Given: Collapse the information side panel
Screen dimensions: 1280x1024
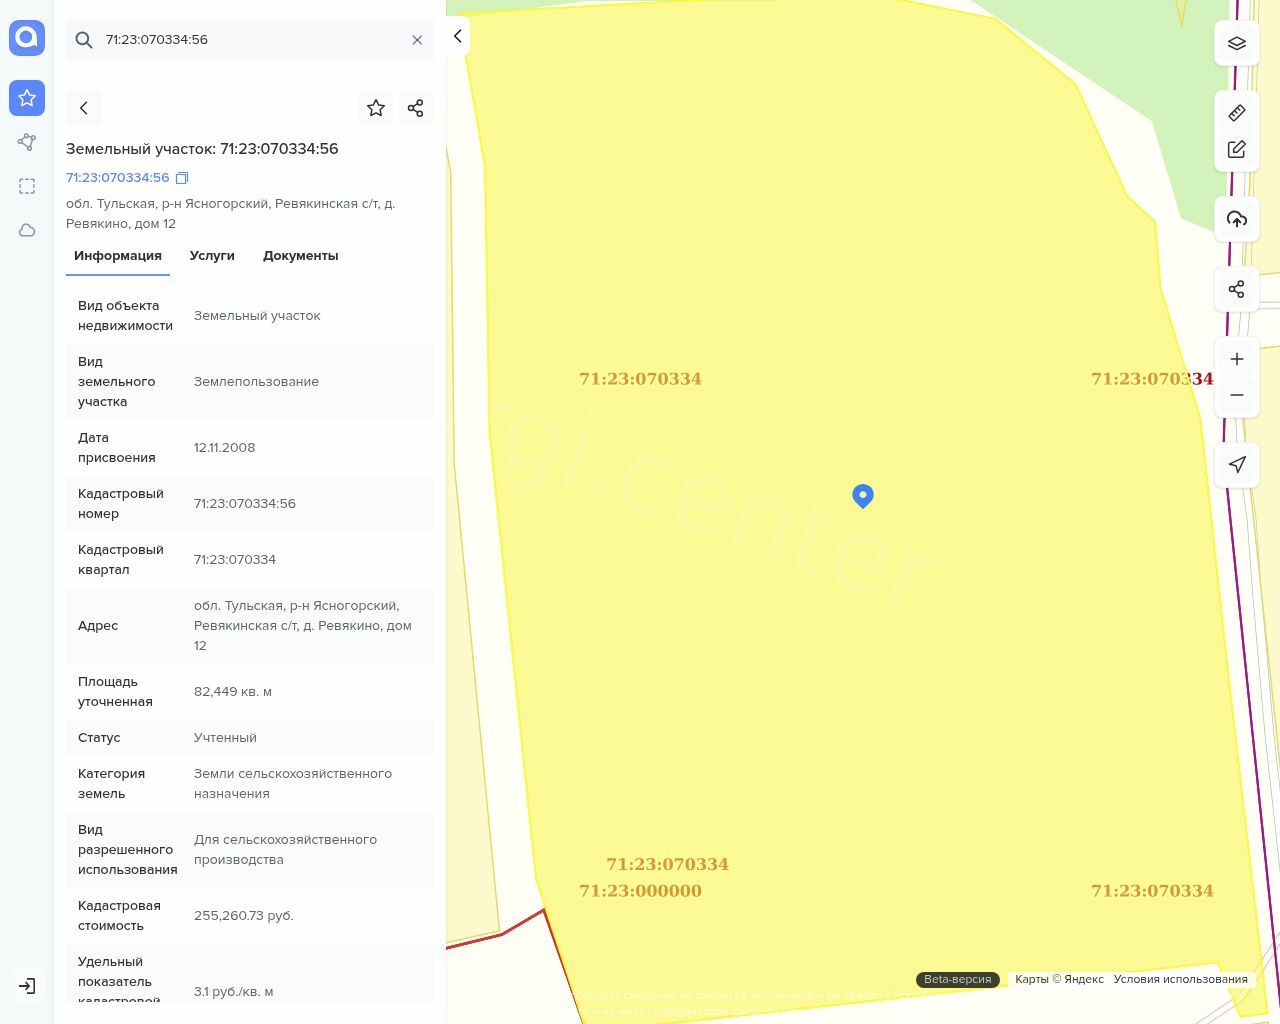Looking at the screenshot, I should 458,36.
